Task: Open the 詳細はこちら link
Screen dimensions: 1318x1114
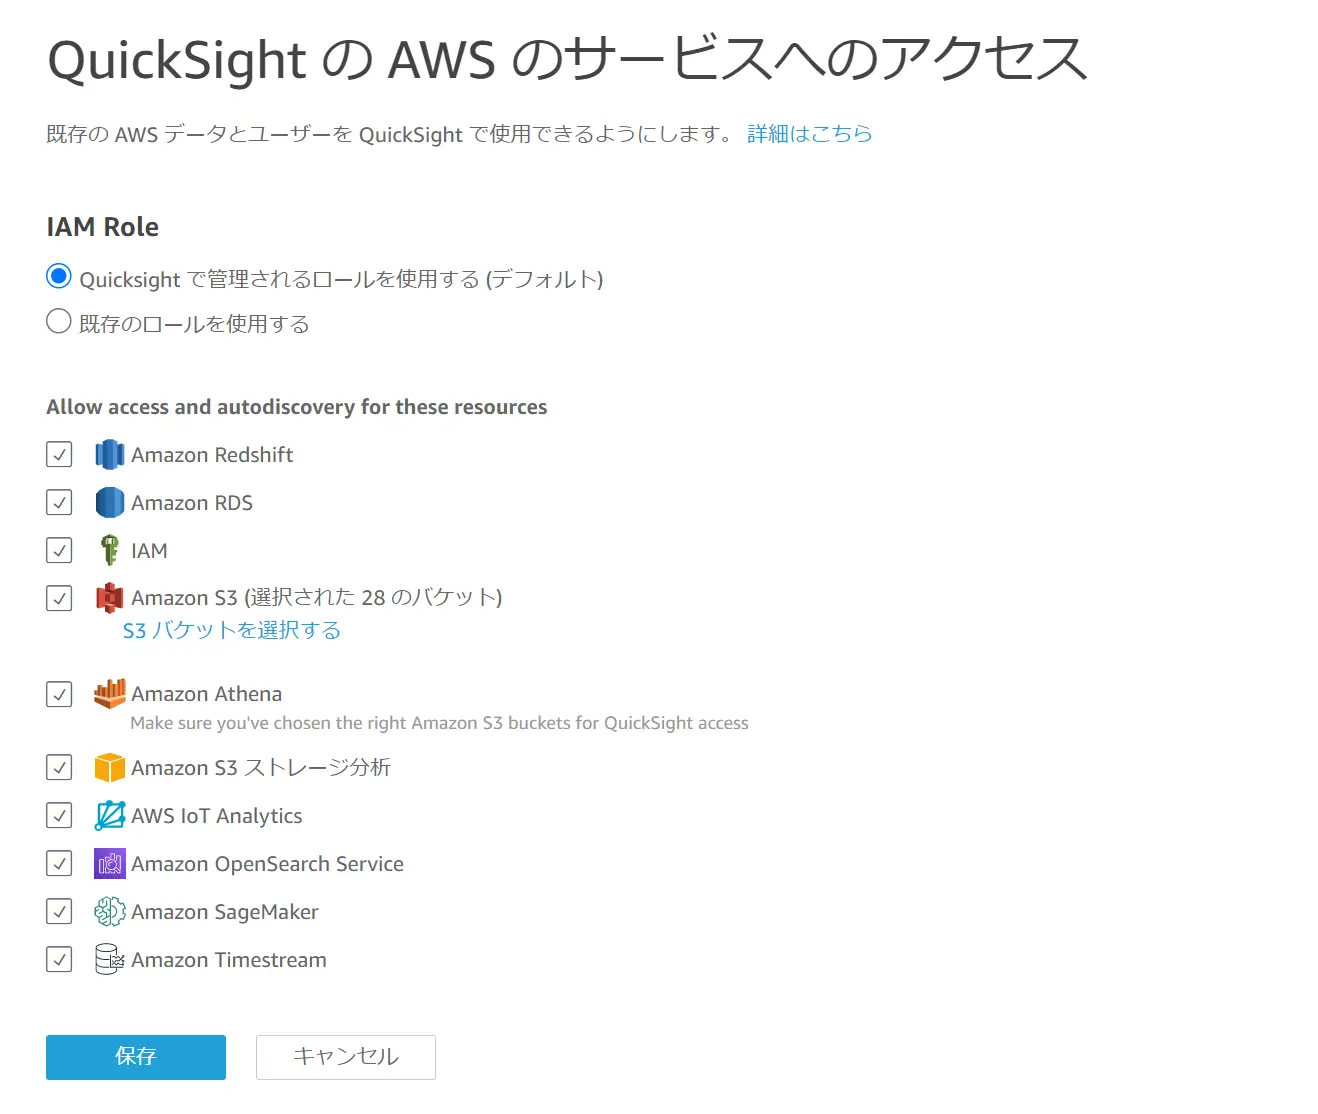Action: point(810,134)
